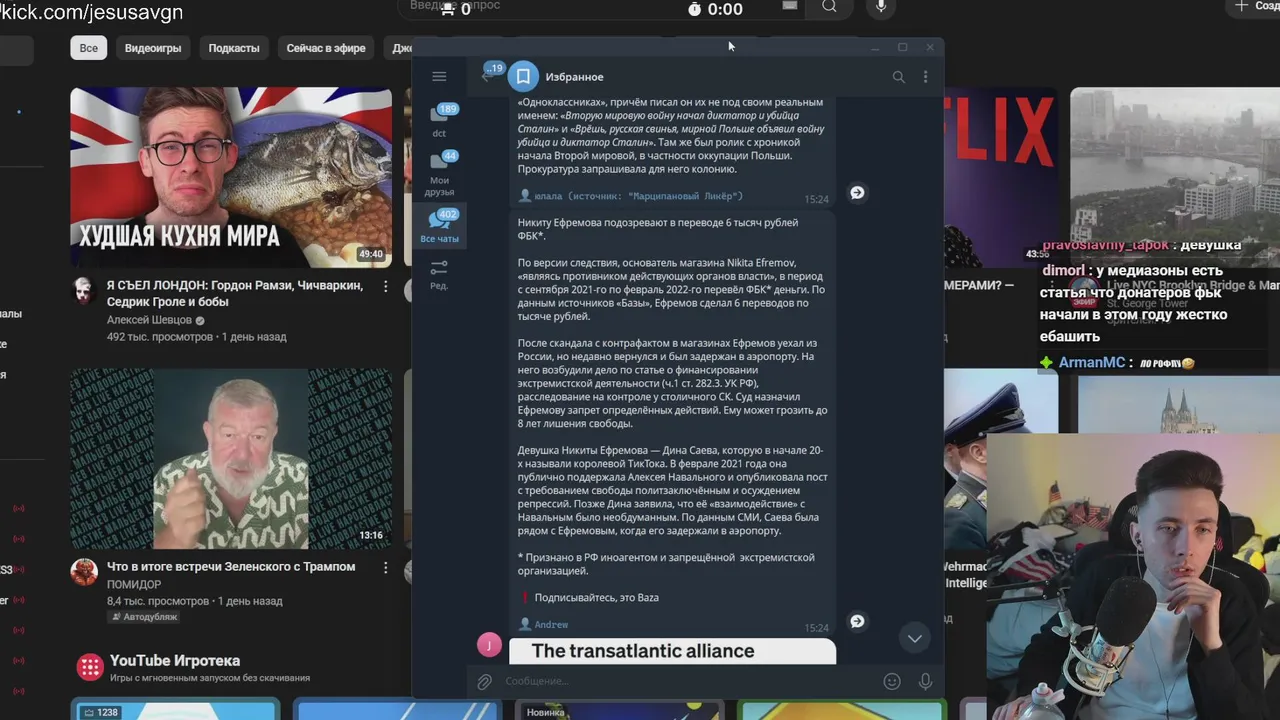Open options menu for Я СЪЕЛ ЛОНДОН video
This screenshot has height=720, width=1280.
coord(385,287)
